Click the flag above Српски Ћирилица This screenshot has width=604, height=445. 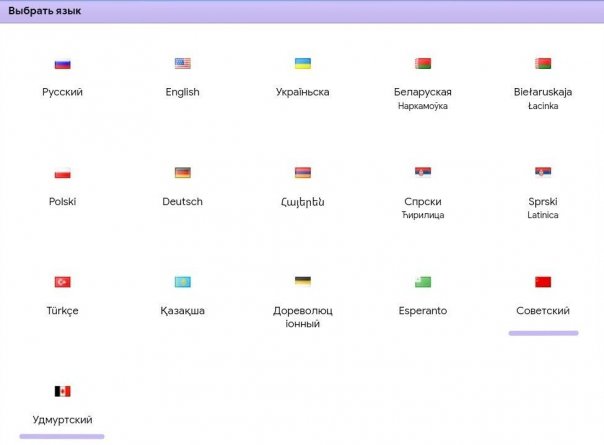pyautogui.click(x=423, y=172)
